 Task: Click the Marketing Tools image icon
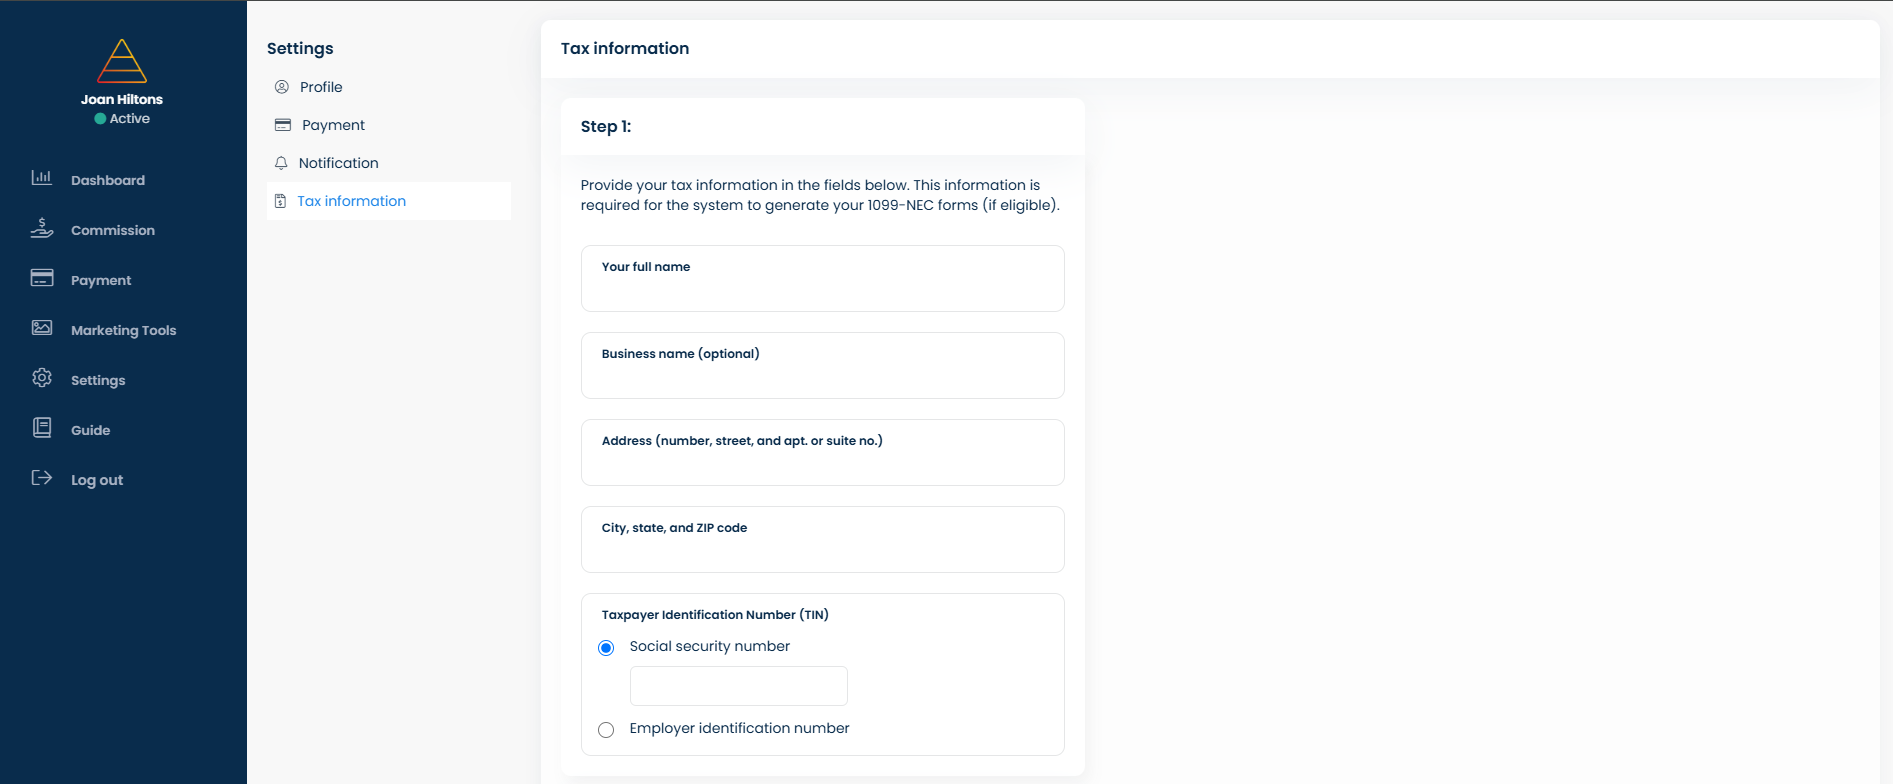point(41,328)
